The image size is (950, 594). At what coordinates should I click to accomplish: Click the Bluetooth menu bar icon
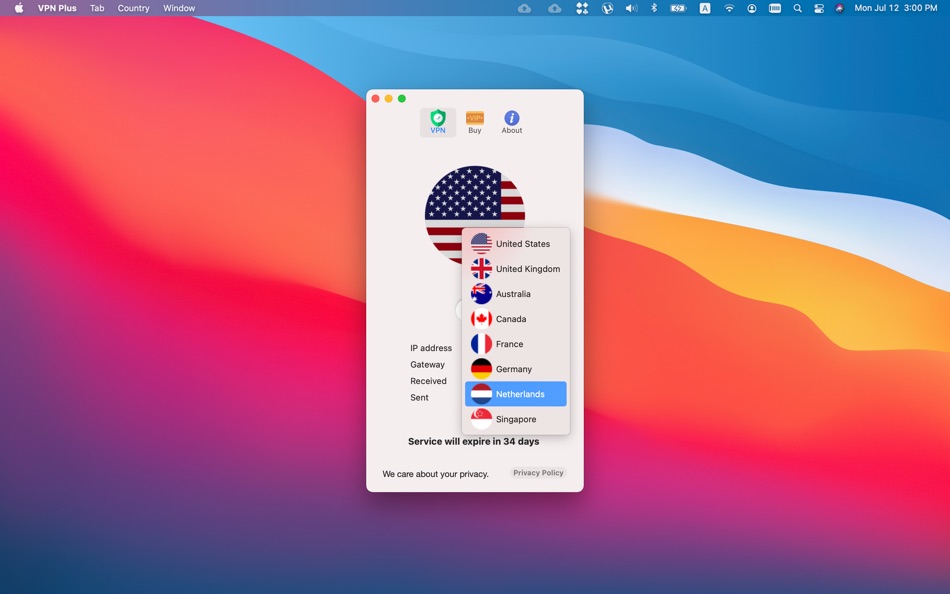point(654,8)
